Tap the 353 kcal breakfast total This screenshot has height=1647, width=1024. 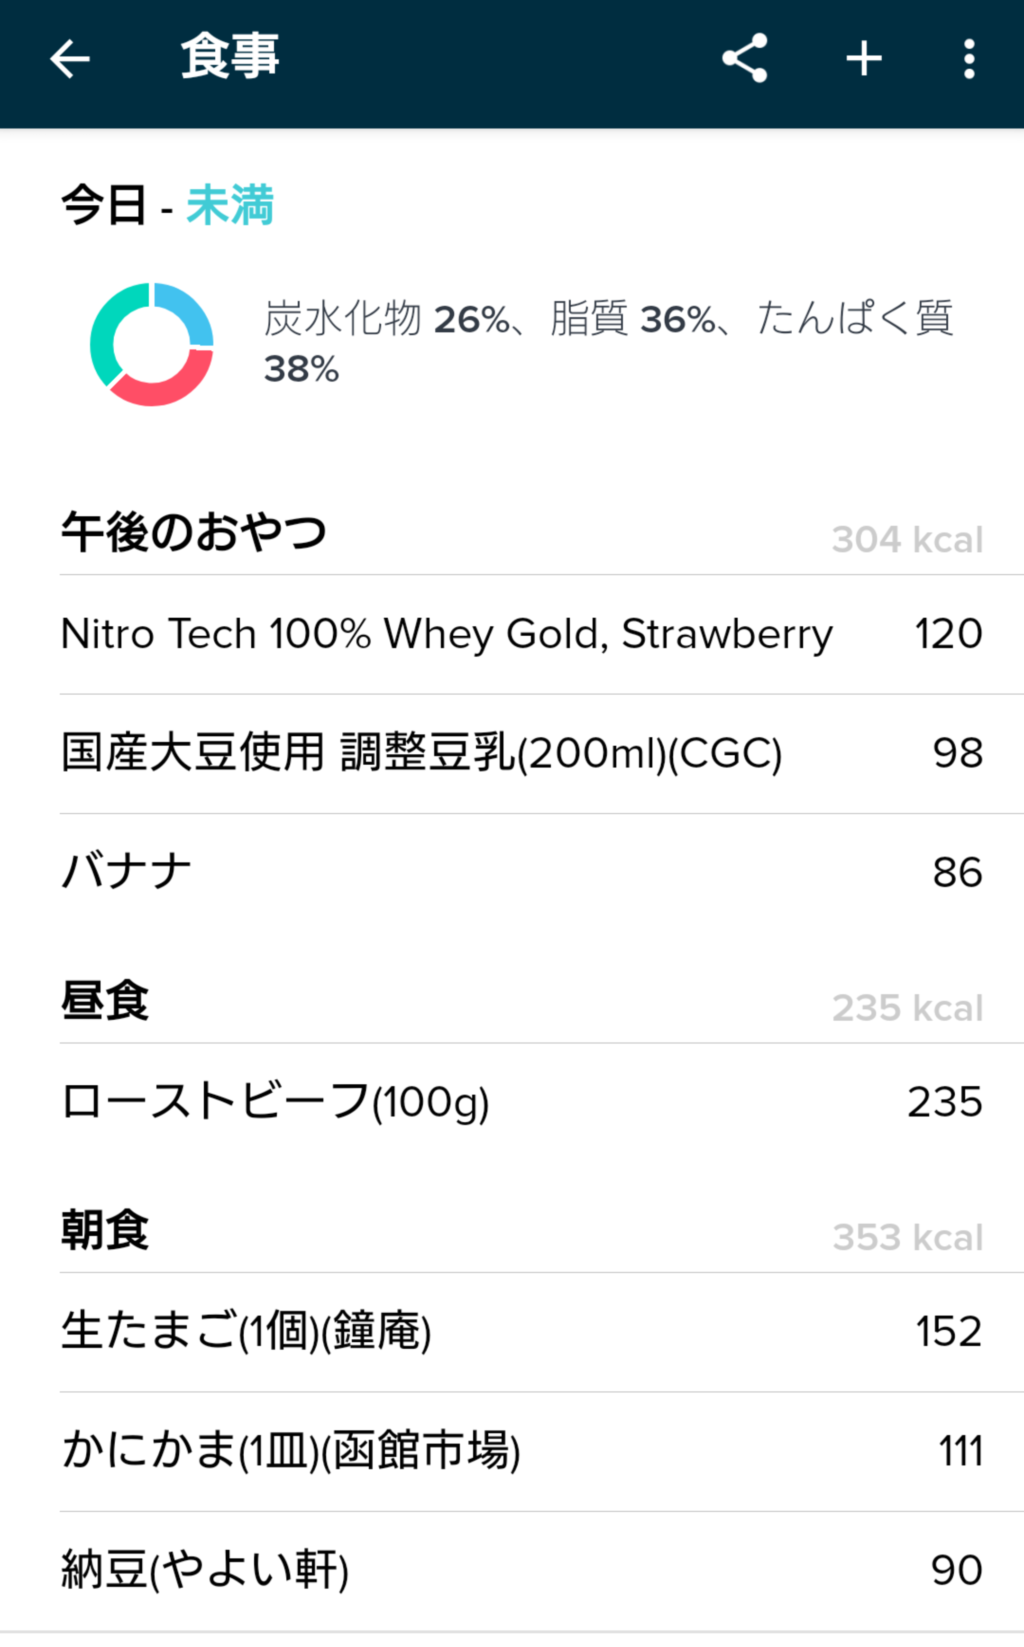click(907, 1238)
